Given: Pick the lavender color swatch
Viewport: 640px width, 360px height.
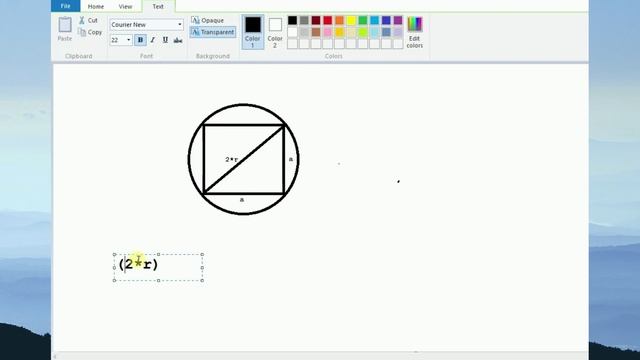Looking at the screenshot, I should coord(398,32).
